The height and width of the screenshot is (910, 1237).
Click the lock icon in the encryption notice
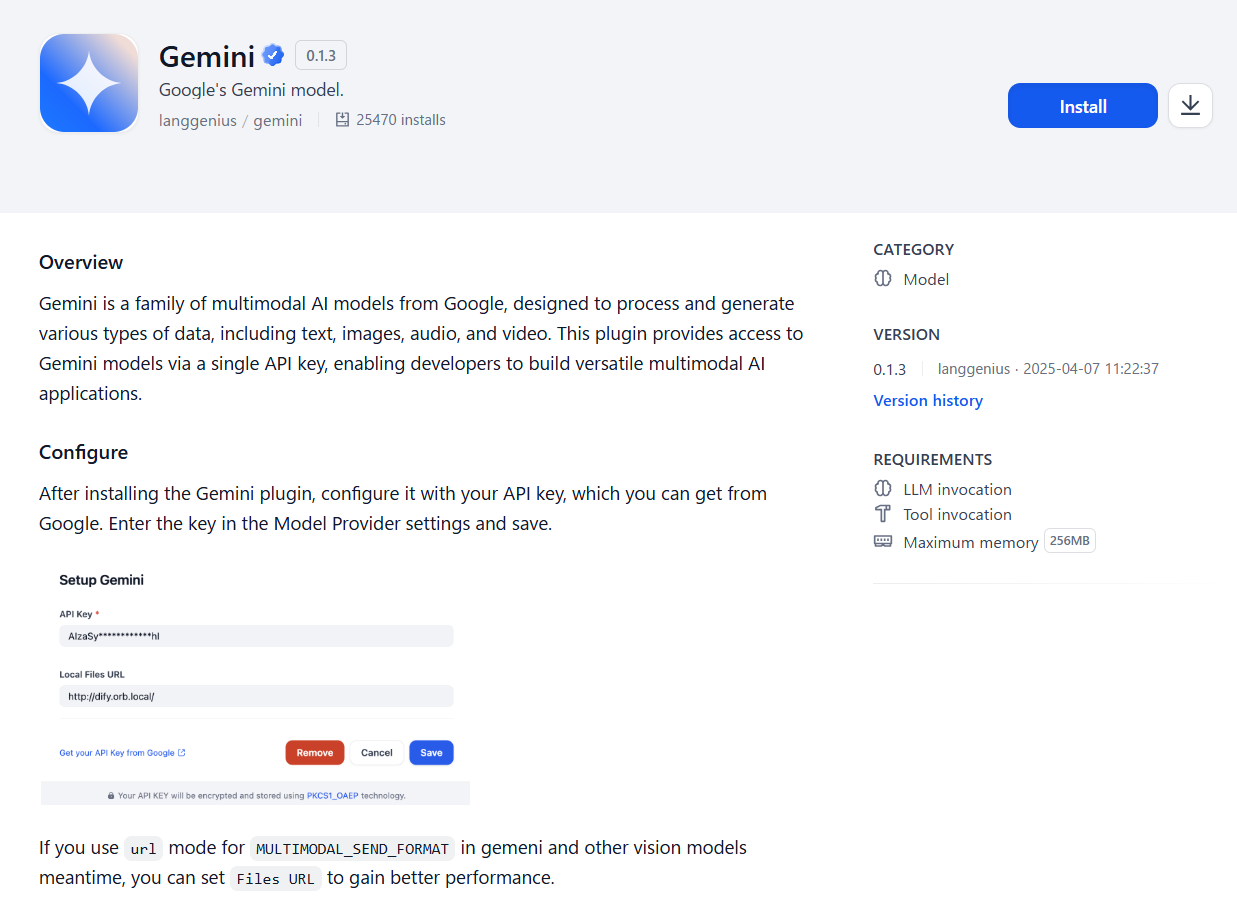110,793
